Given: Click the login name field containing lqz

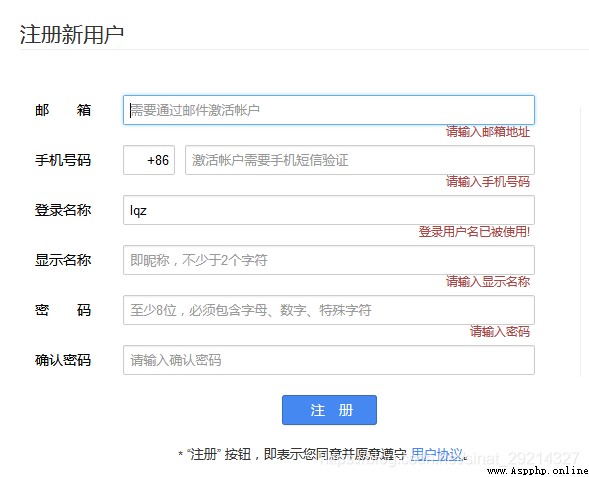Looking at the screenshot, I should [x=329, y=210].
